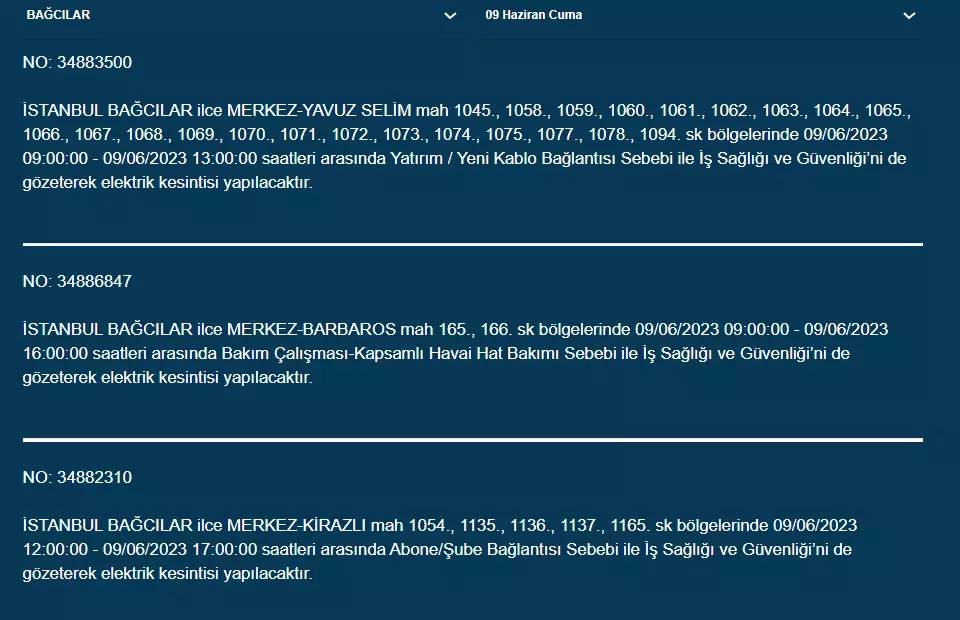Click the 09 Haziran Cuma date label
The width and height of the screenshot is (960, 620).
click(x=532, y=15)
